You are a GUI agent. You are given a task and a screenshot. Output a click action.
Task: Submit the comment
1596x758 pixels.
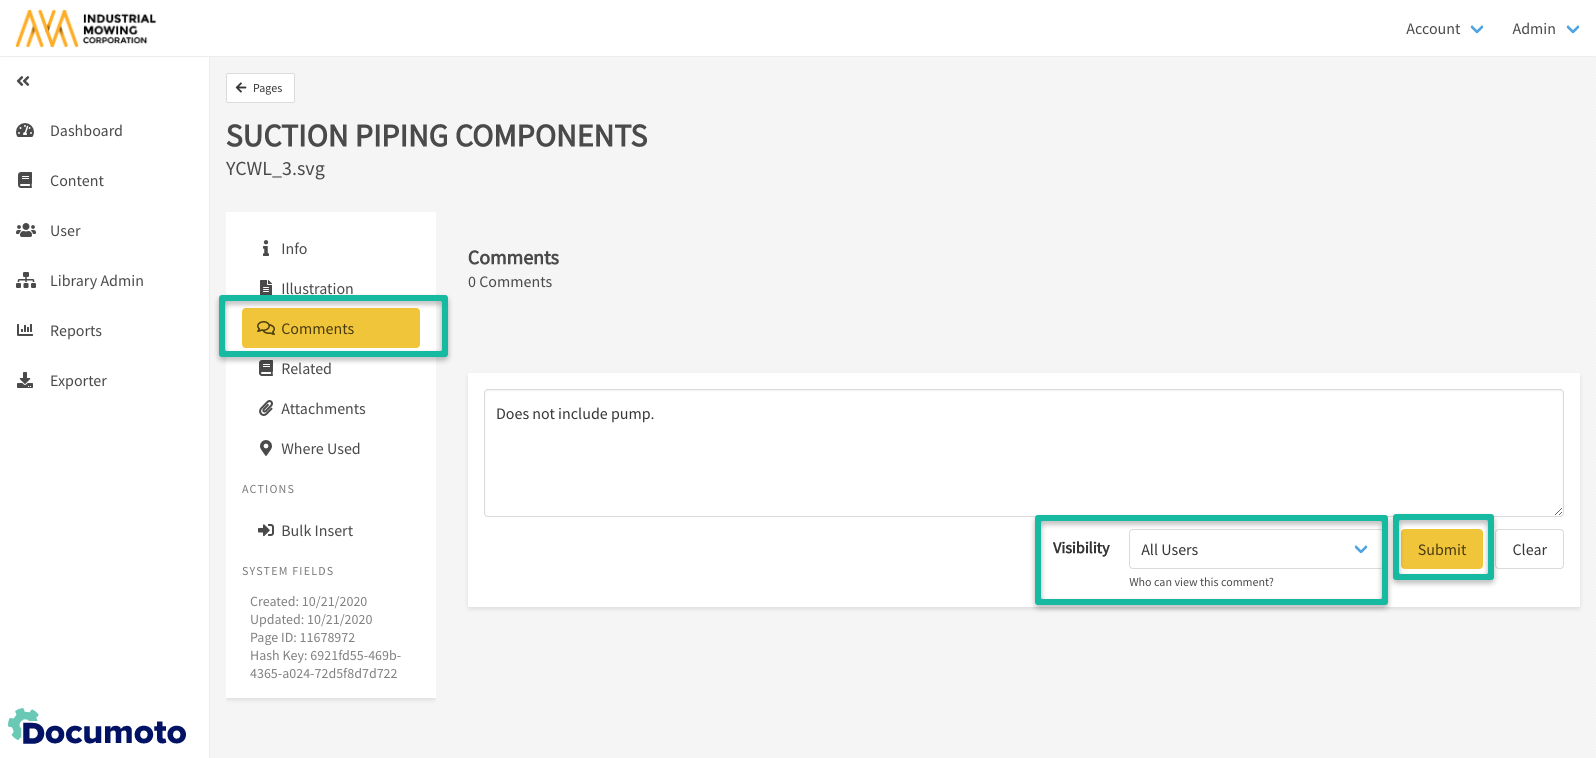(x=1441, y=549)
